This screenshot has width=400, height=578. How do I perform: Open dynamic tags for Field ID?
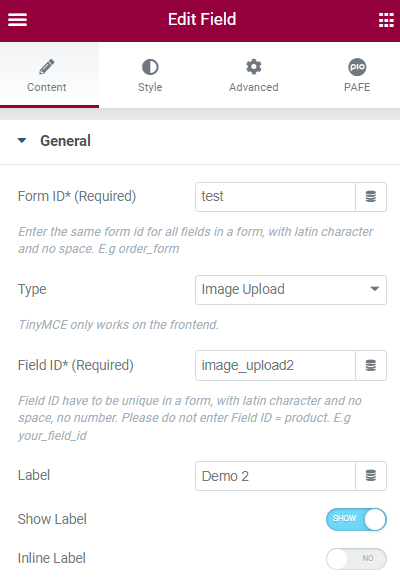point(371,365)
